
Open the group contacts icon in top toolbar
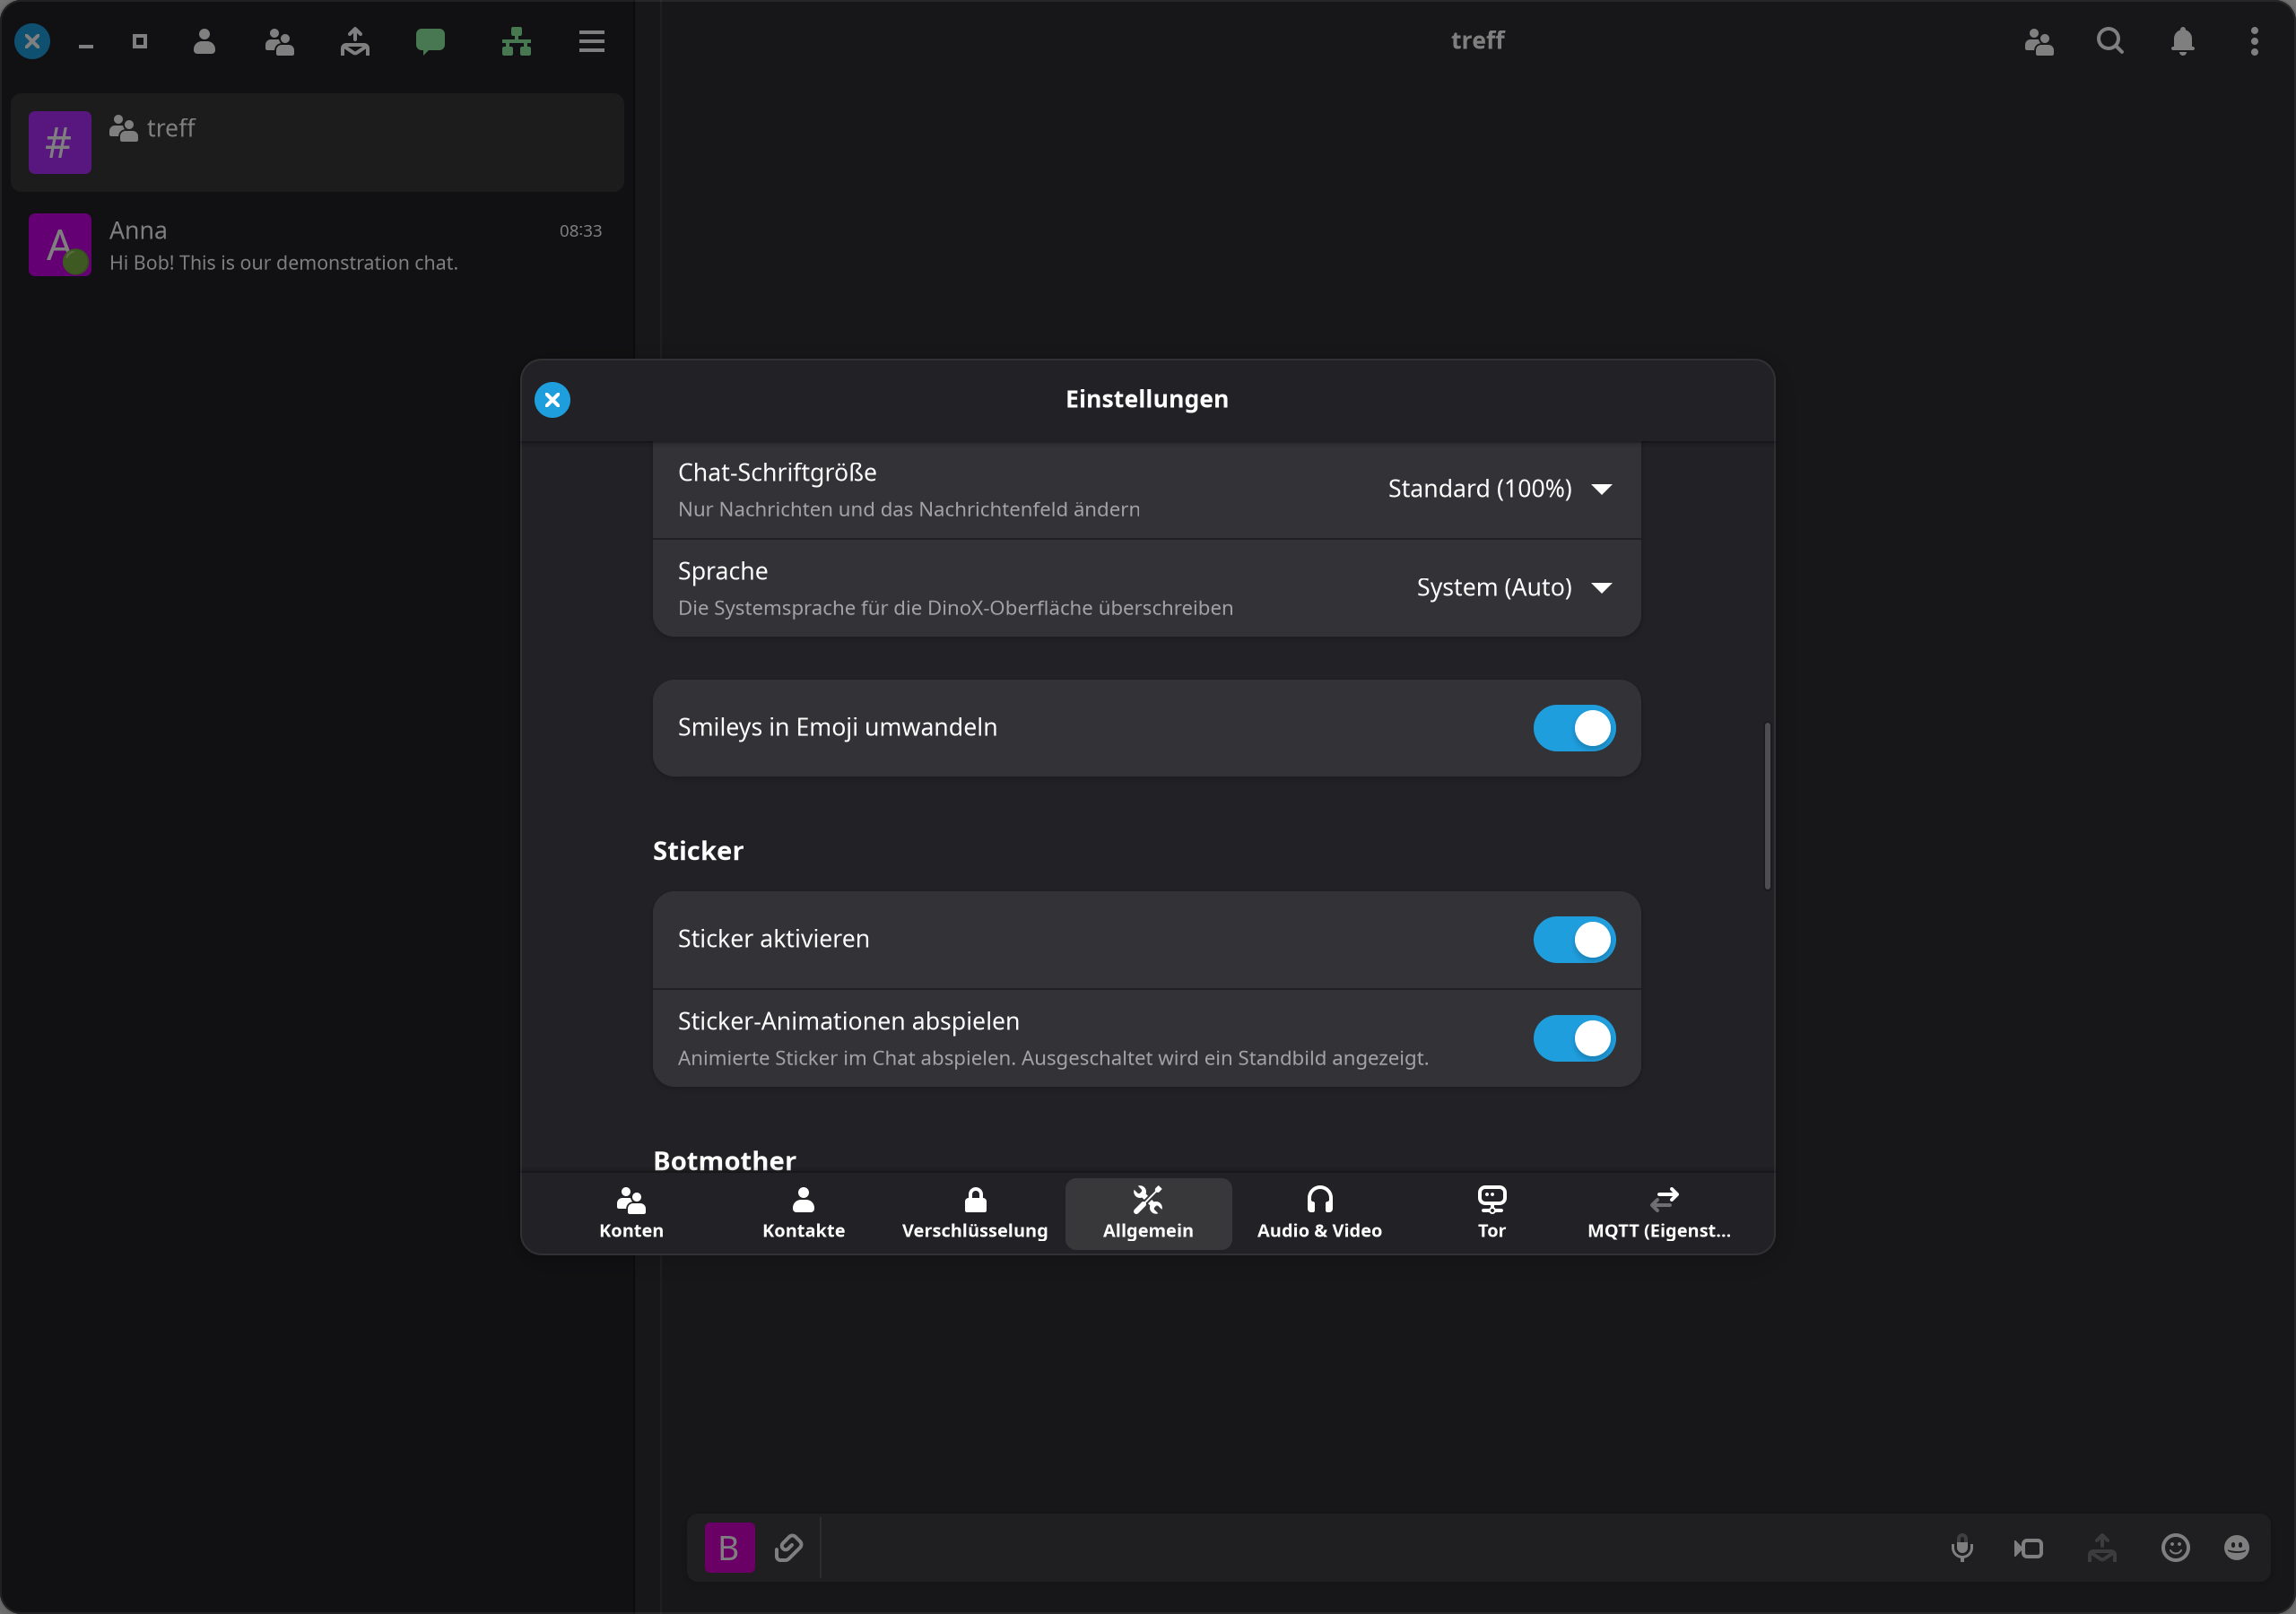279,41
